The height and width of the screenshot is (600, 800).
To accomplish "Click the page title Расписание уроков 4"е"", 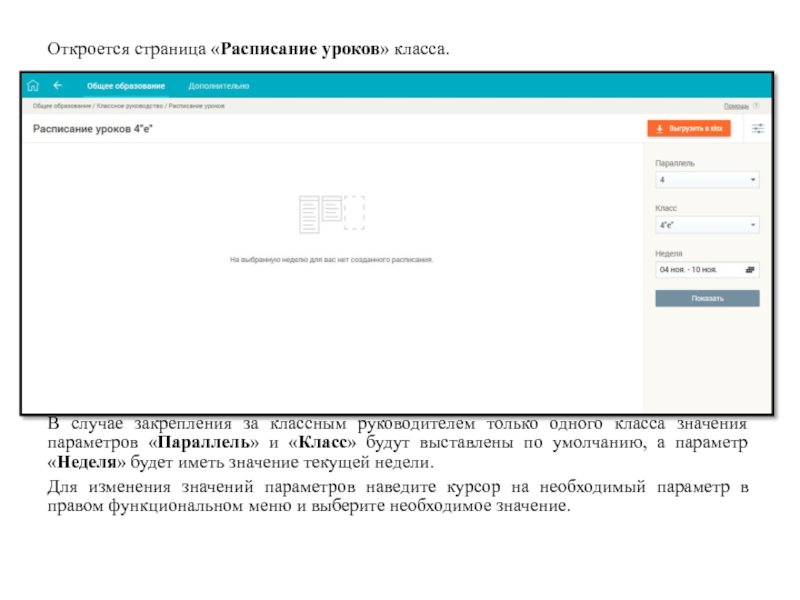I will click(x=92, y=129).
